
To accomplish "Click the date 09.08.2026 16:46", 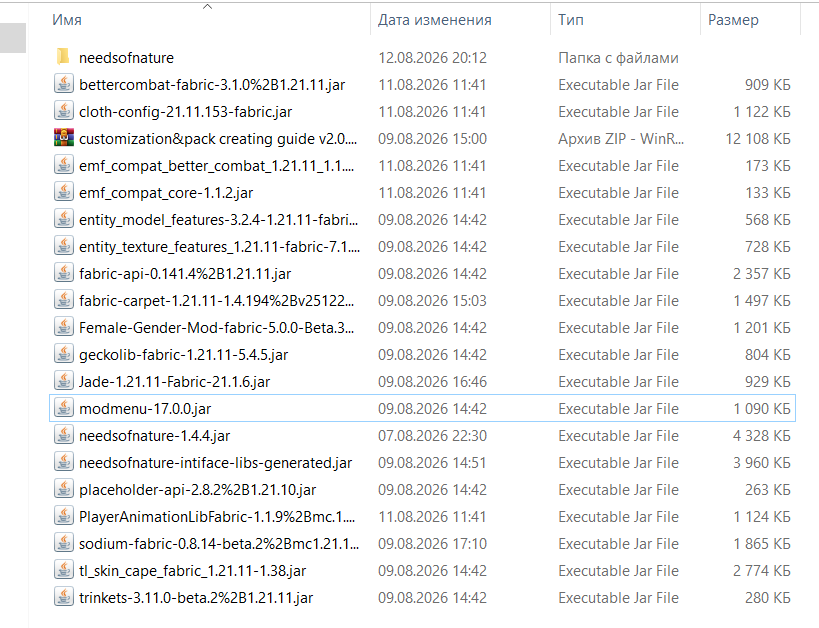I will [x=432, y=382].
